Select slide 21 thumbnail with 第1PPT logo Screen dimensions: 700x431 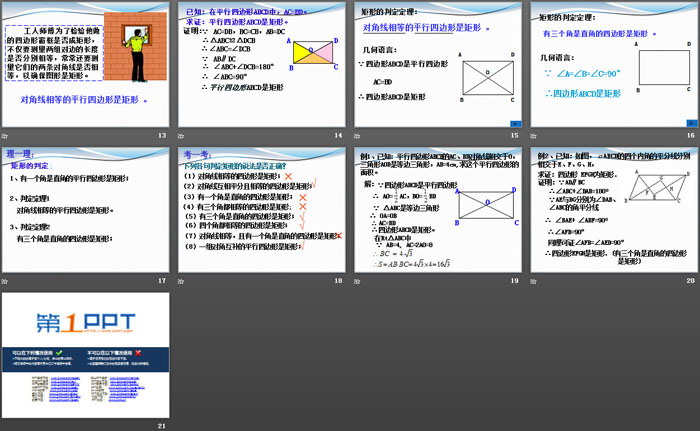(x=86, y=355)
